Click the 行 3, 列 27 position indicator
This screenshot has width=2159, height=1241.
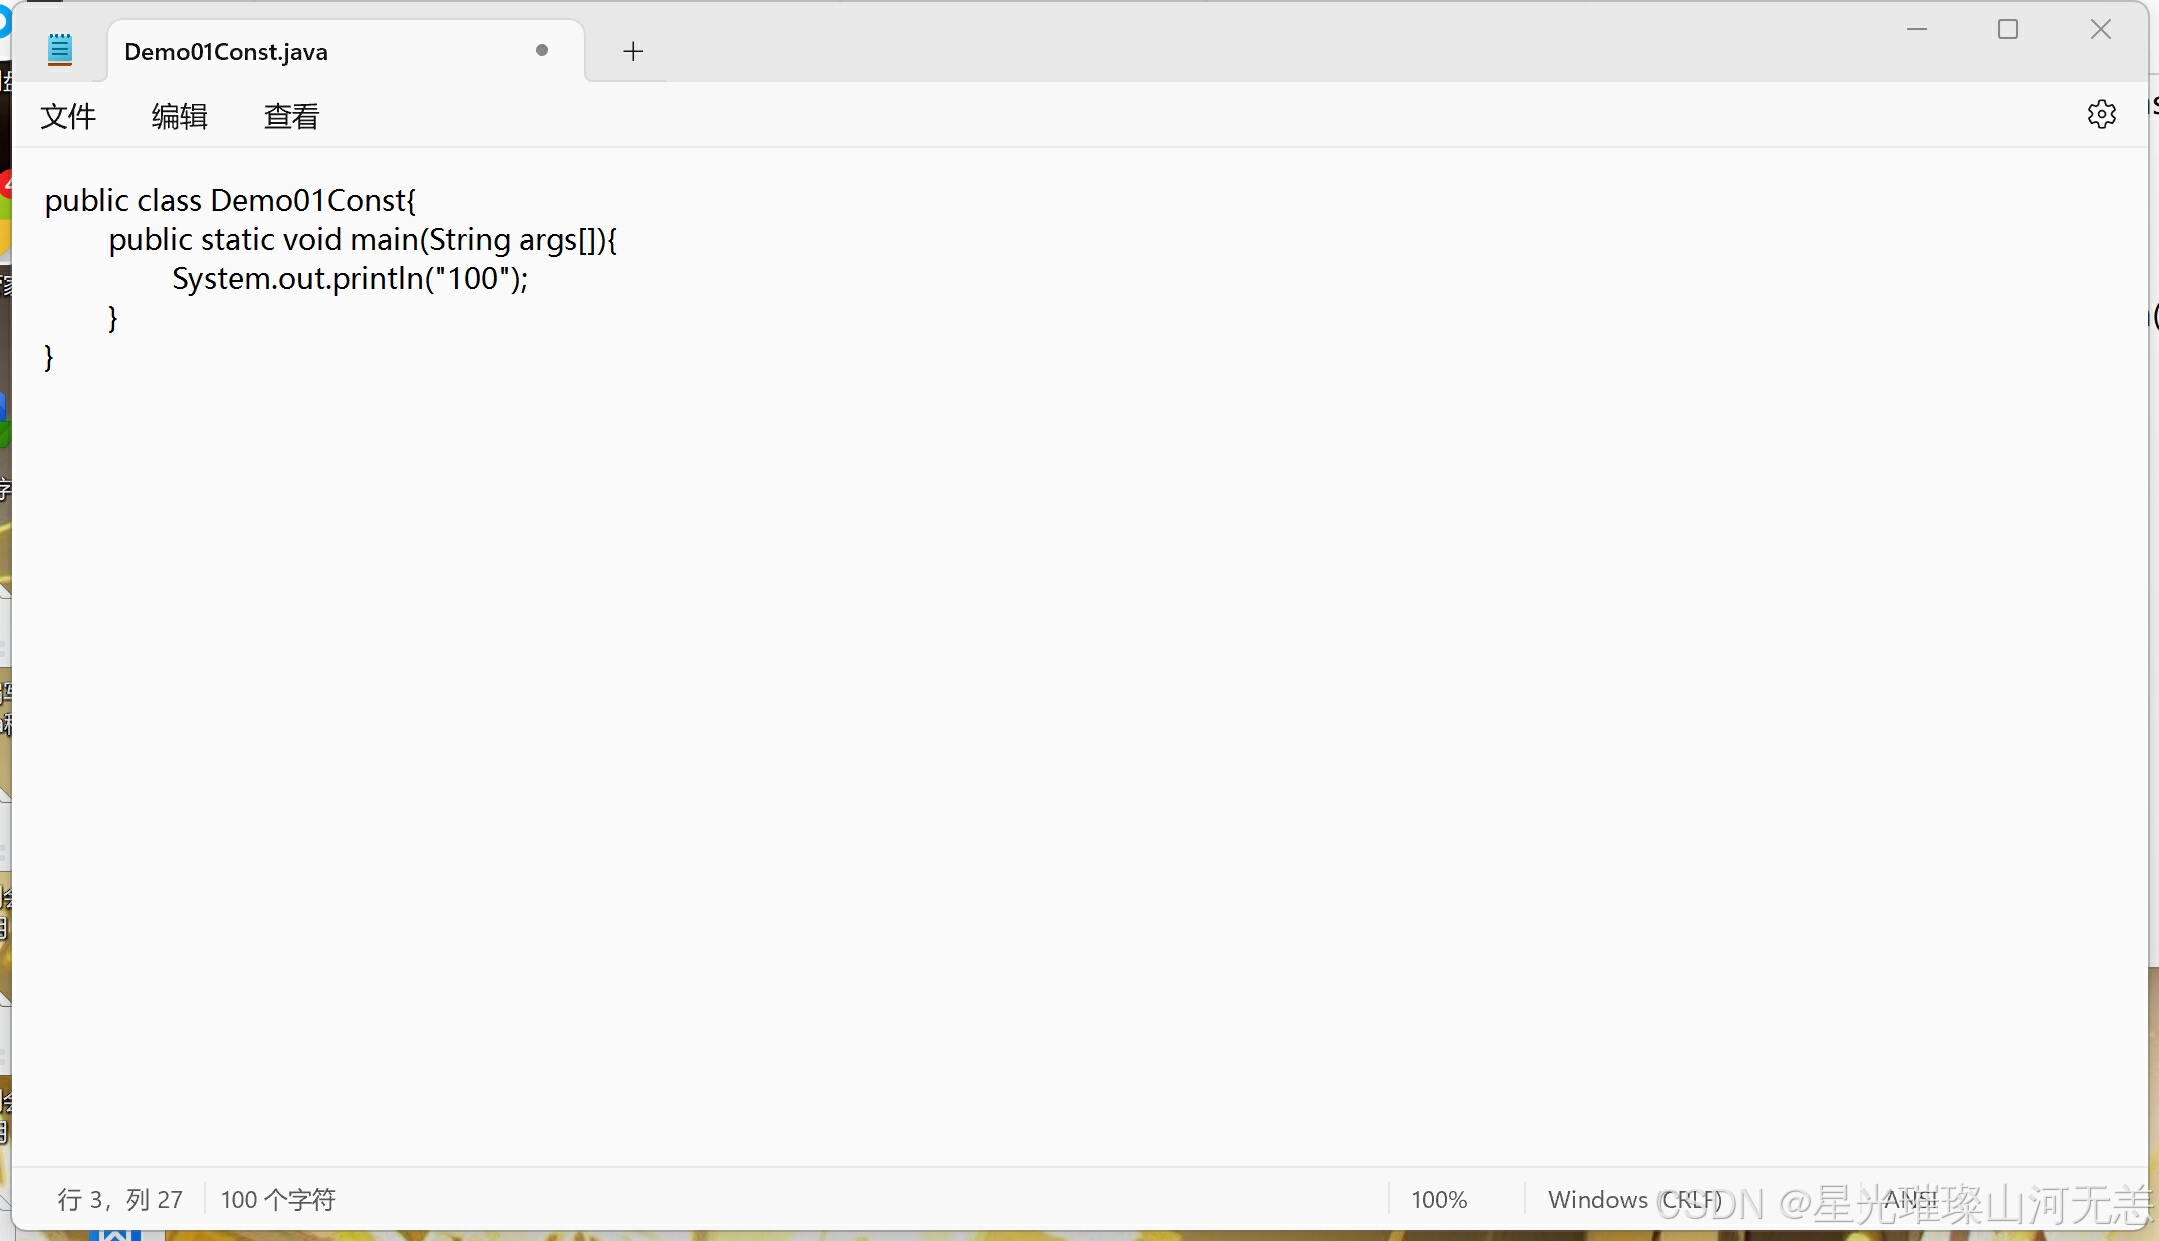click(x=120, y=1199)
